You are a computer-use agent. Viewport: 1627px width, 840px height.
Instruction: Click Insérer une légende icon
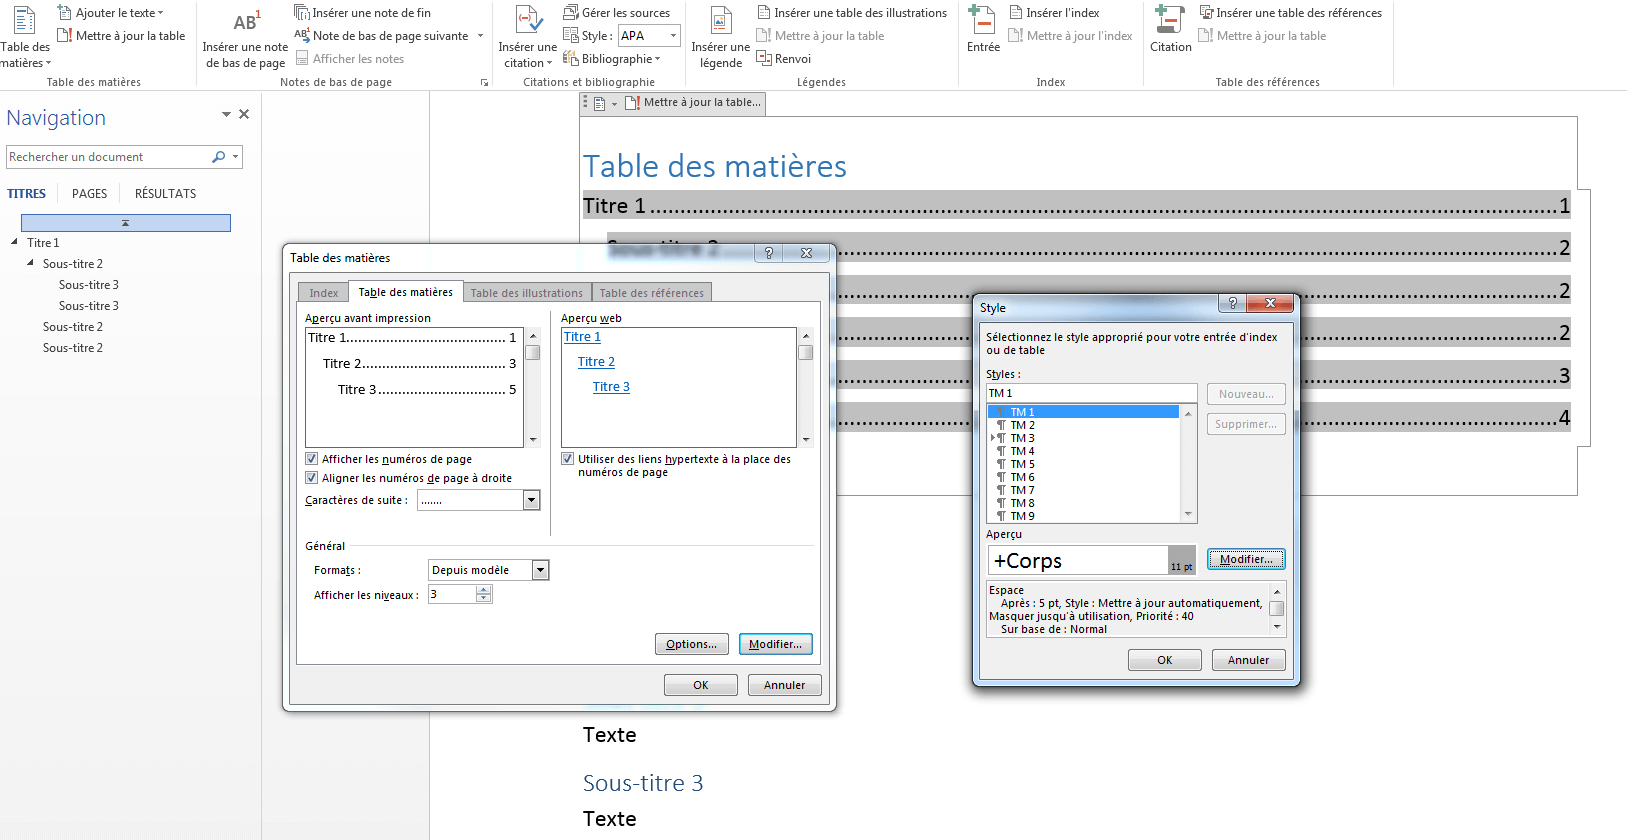721,20
